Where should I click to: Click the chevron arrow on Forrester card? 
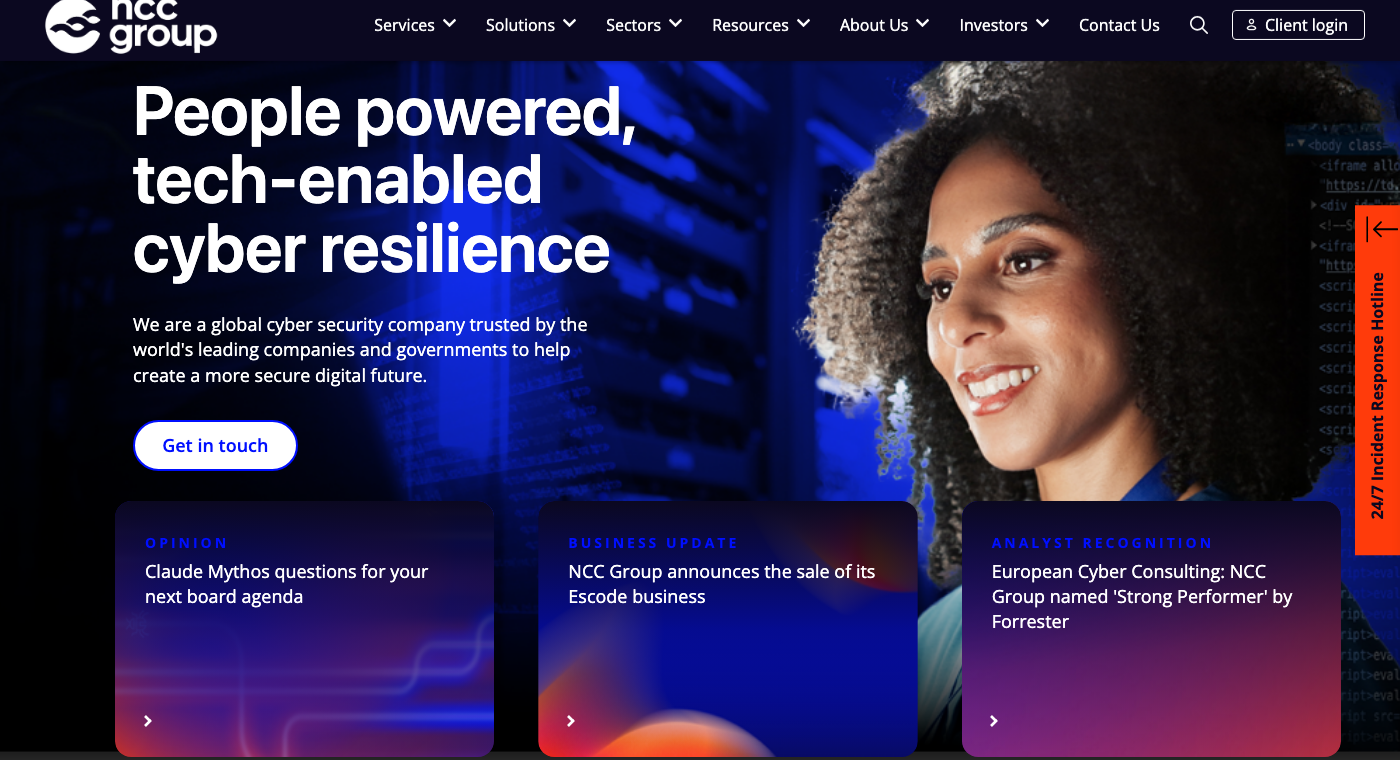tap(994, 721)
